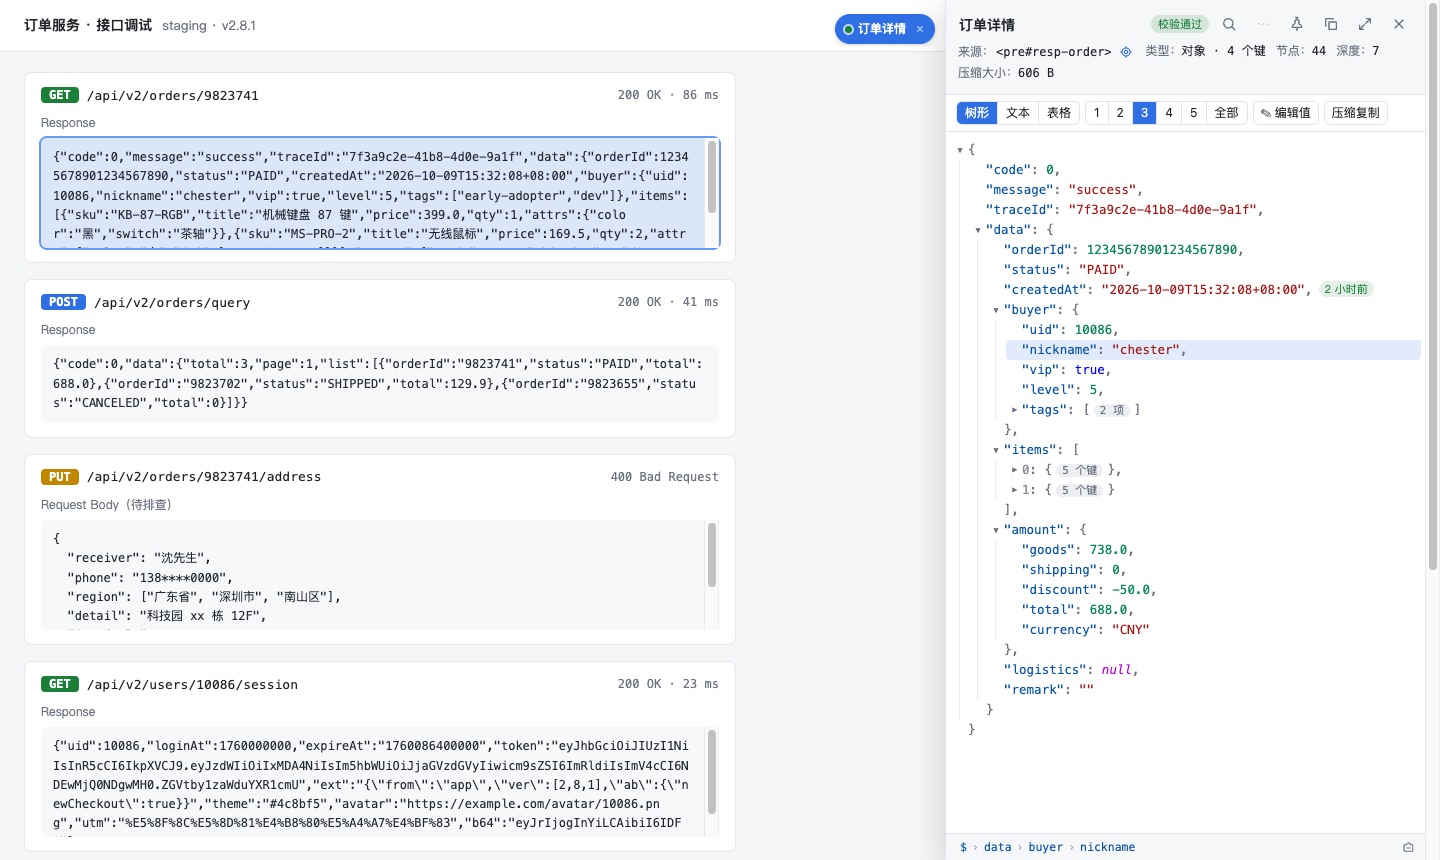
Task: Switch to 表格 table view
Action: coord(1059,113)
